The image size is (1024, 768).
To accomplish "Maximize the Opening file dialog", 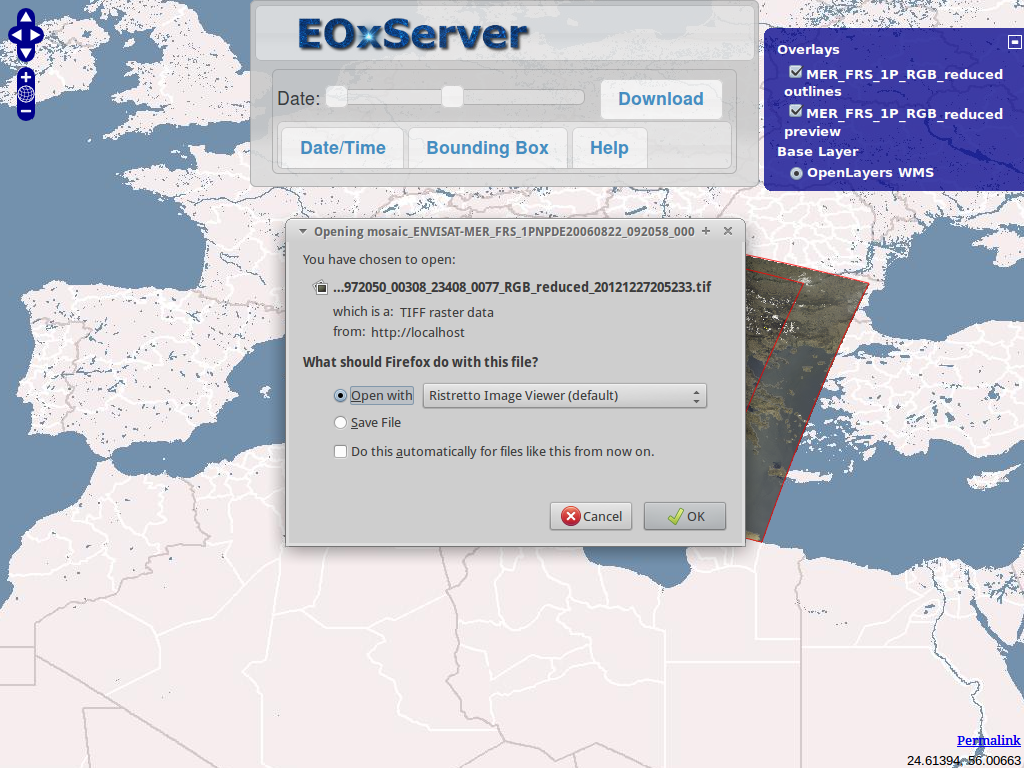I will [706, 231].
